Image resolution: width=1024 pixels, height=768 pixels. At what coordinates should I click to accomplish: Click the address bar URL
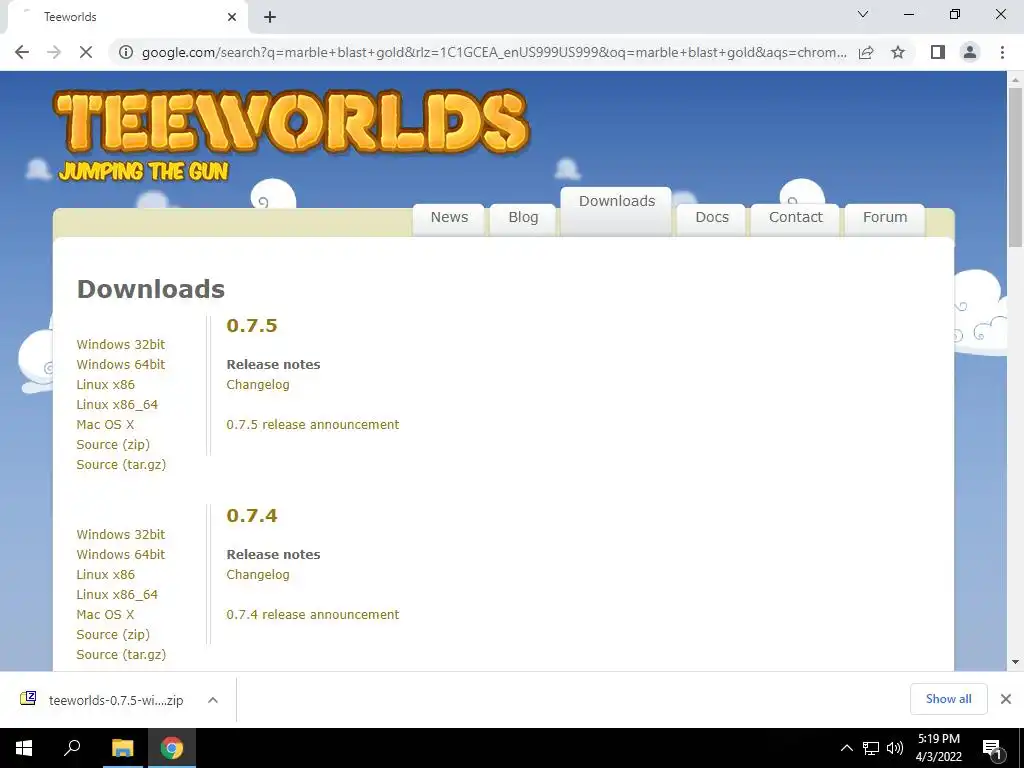(494, 52)
